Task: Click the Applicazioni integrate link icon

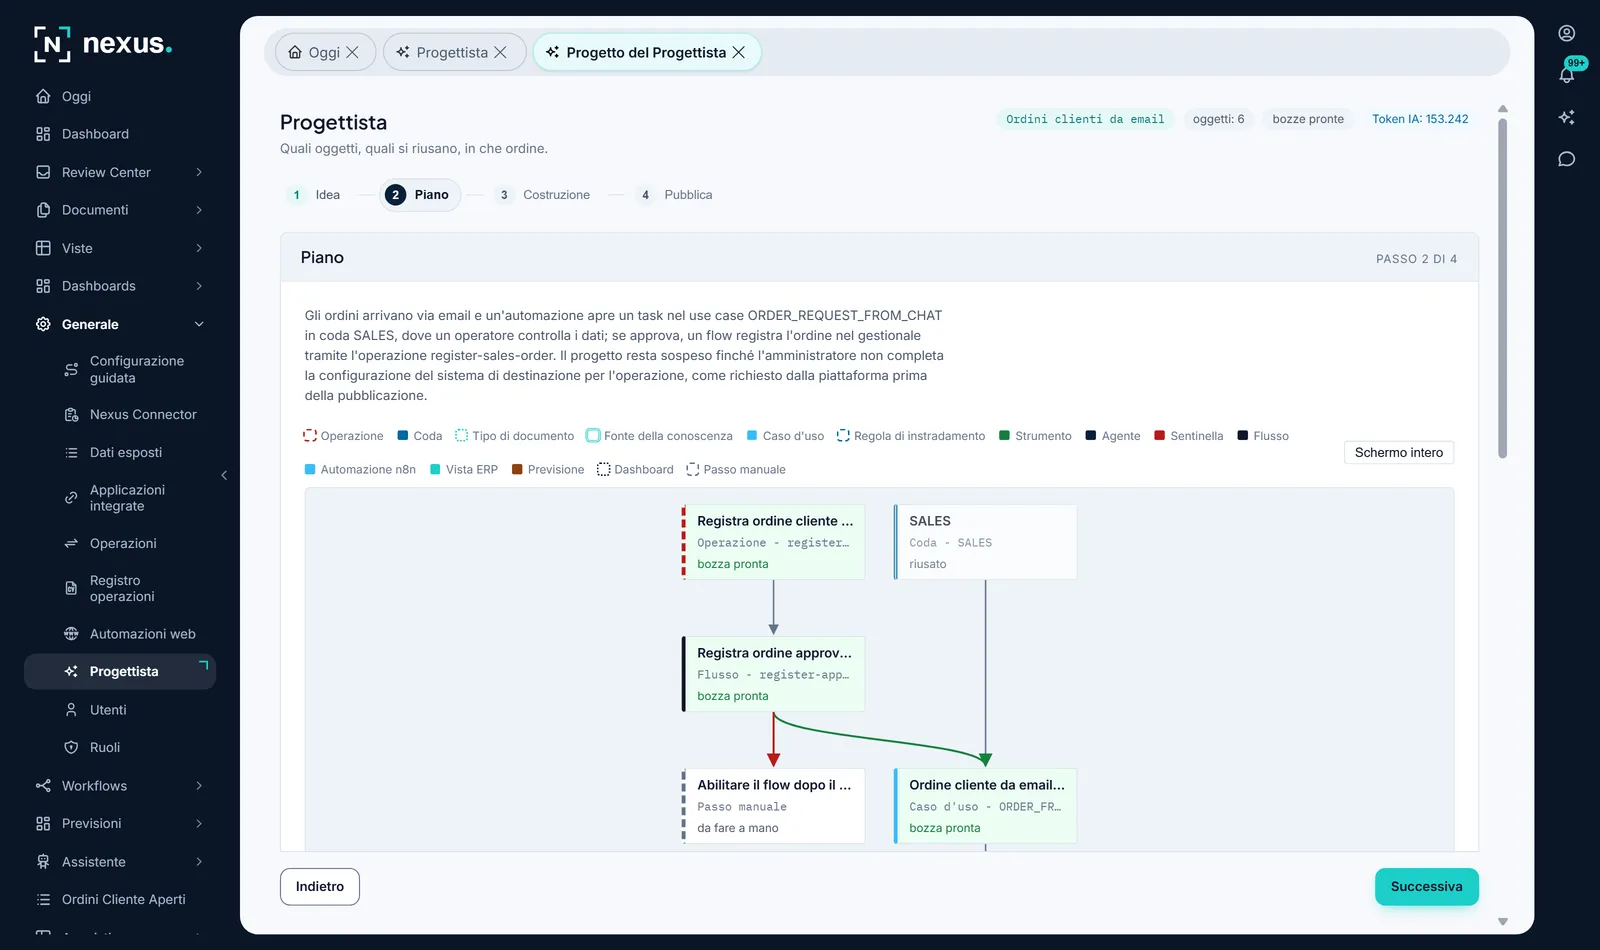Action: 71,498
